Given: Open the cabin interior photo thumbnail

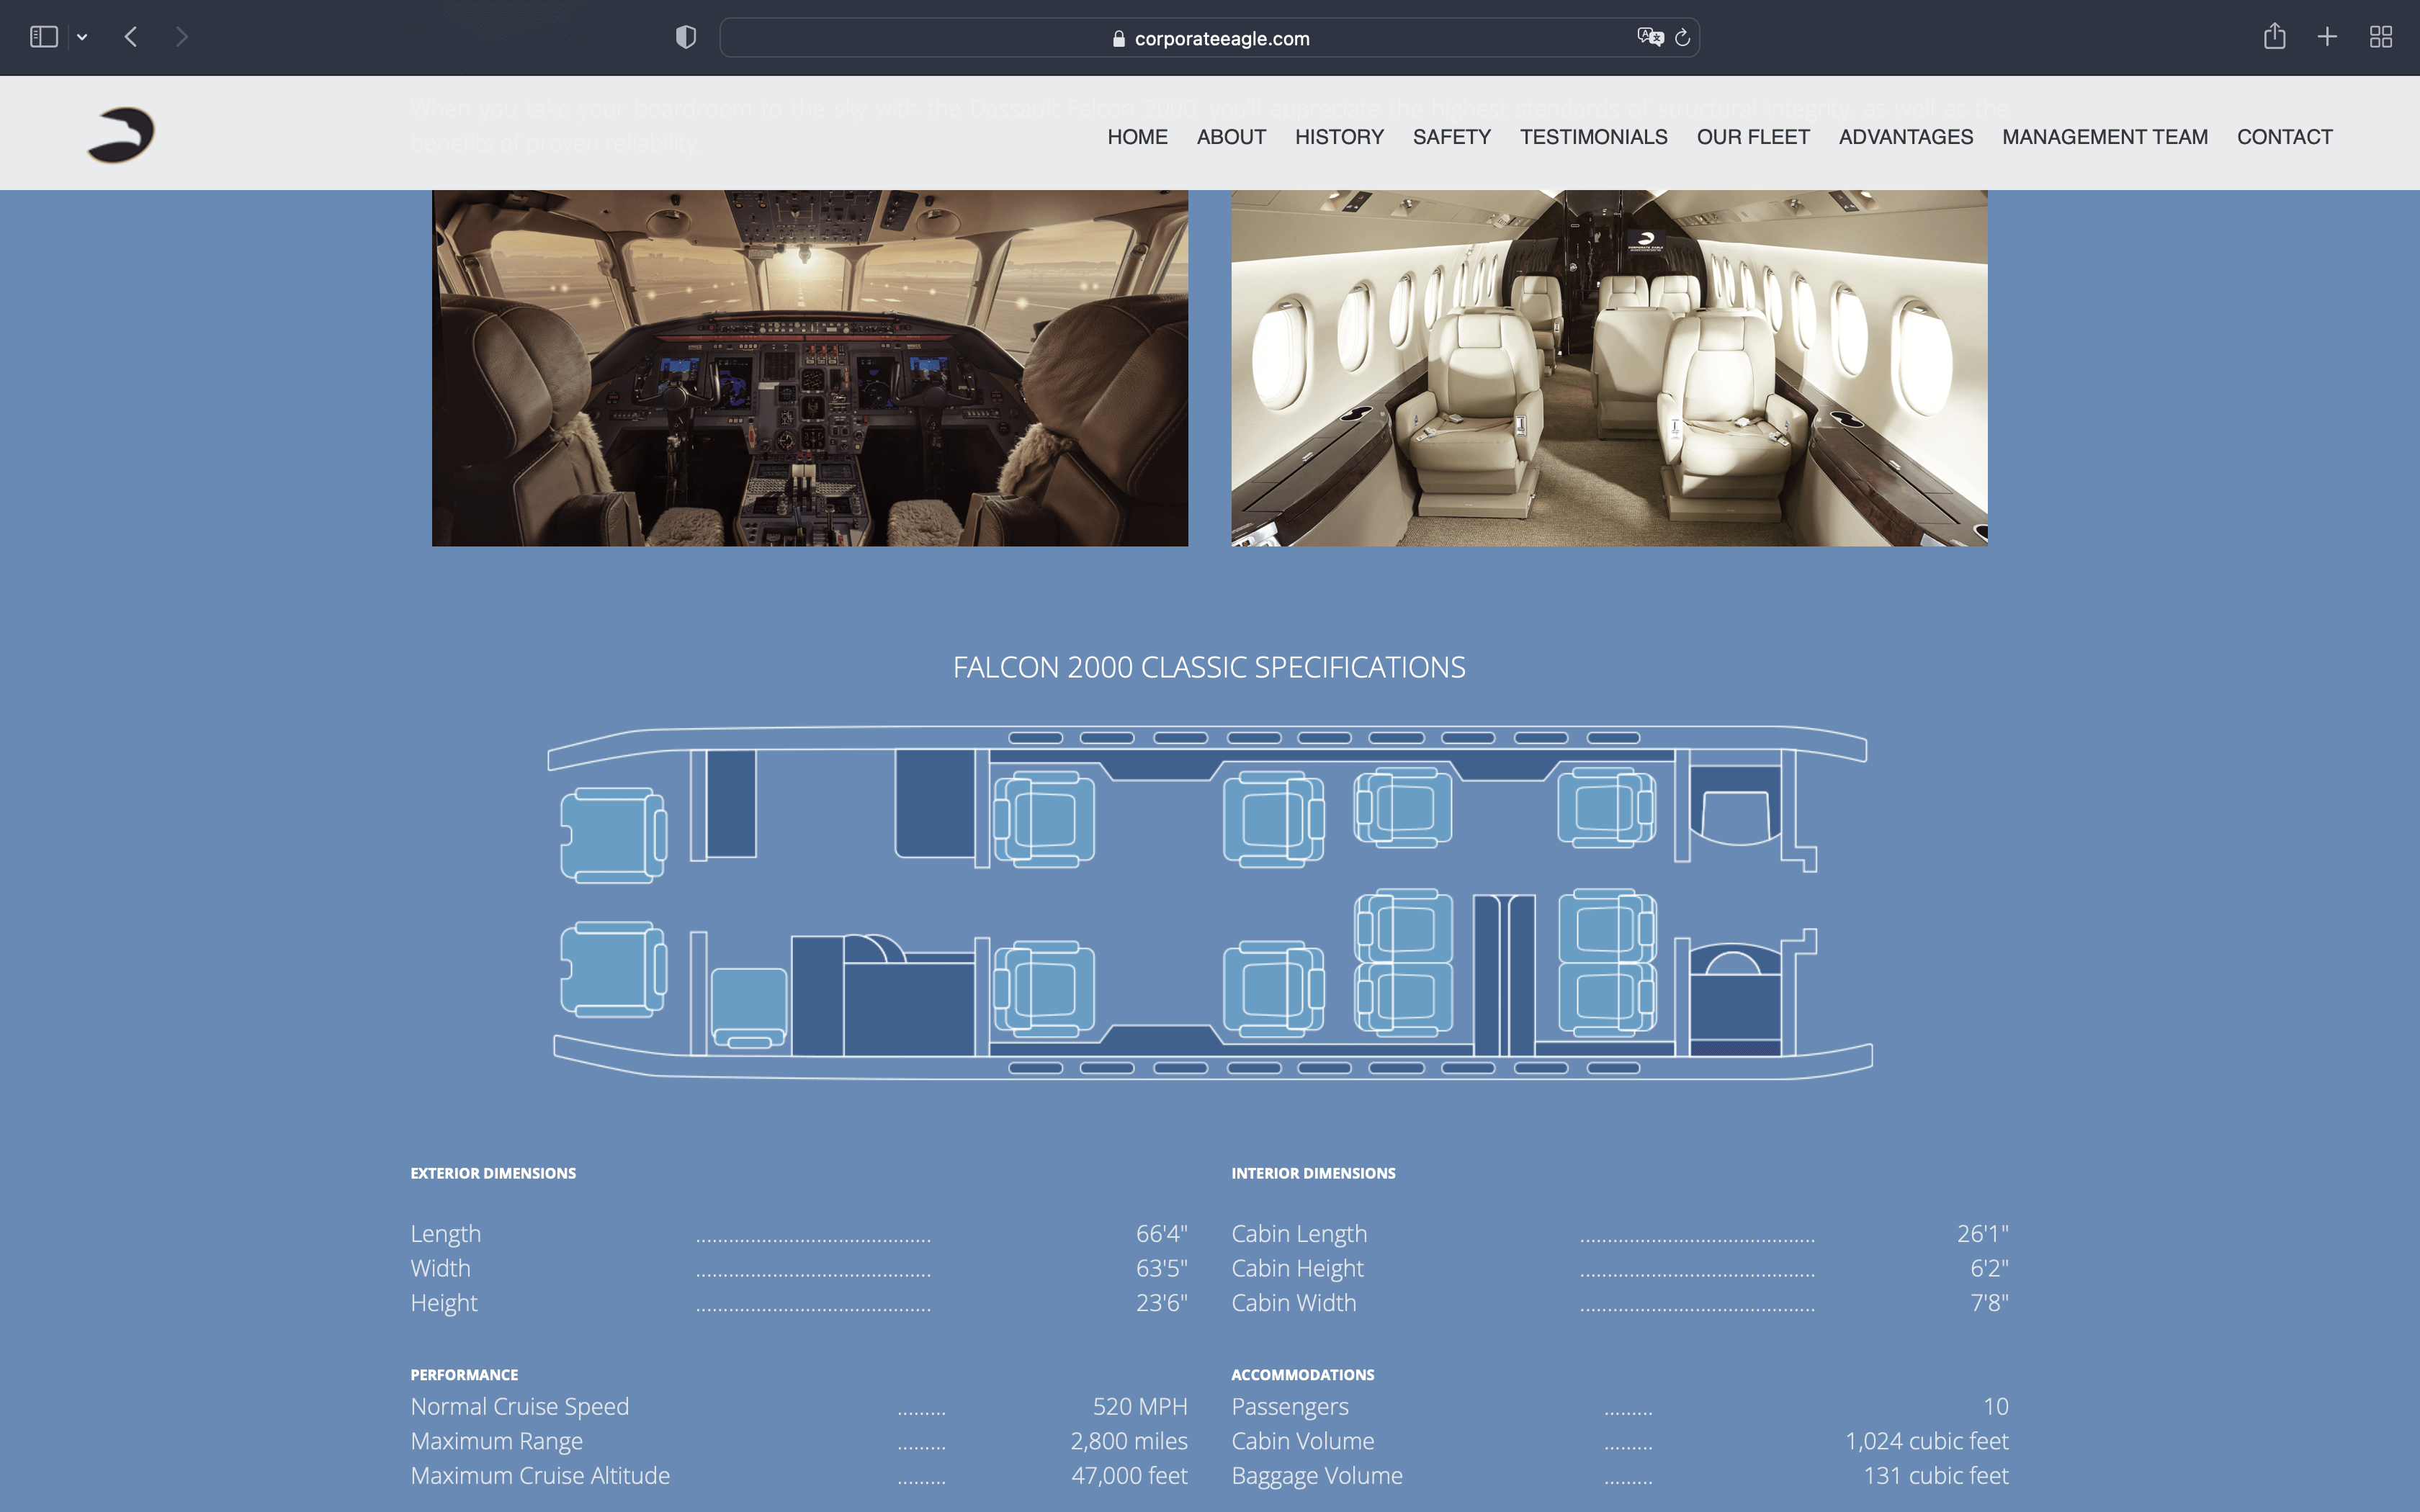Looking at the screenshot, I should 1609,368.
